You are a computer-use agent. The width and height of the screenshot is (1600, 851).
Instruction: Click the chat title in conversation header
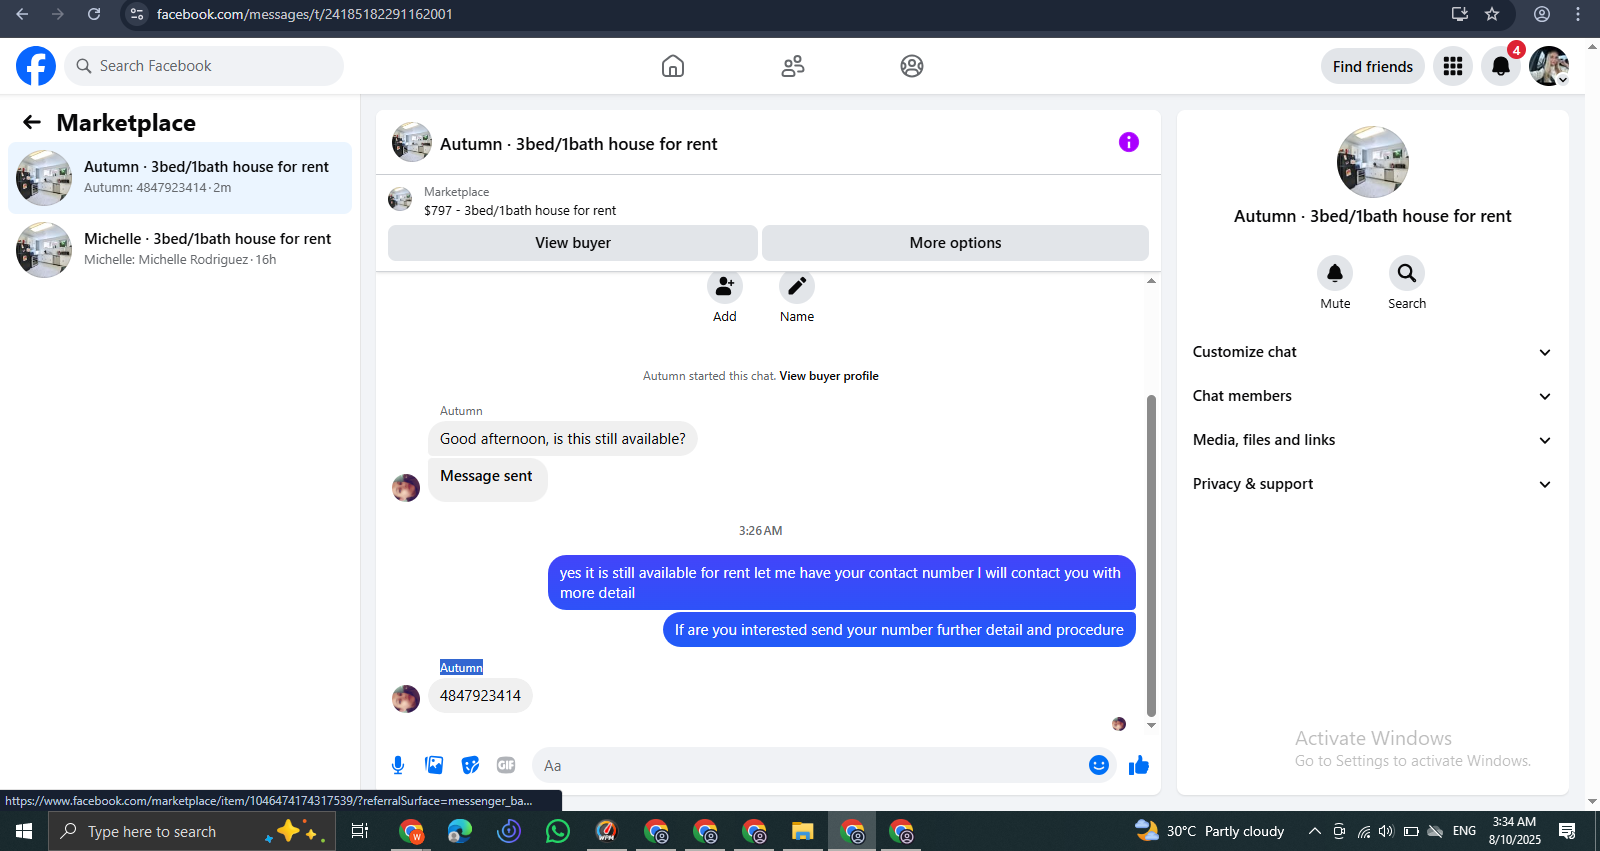(x=579, y=144)
